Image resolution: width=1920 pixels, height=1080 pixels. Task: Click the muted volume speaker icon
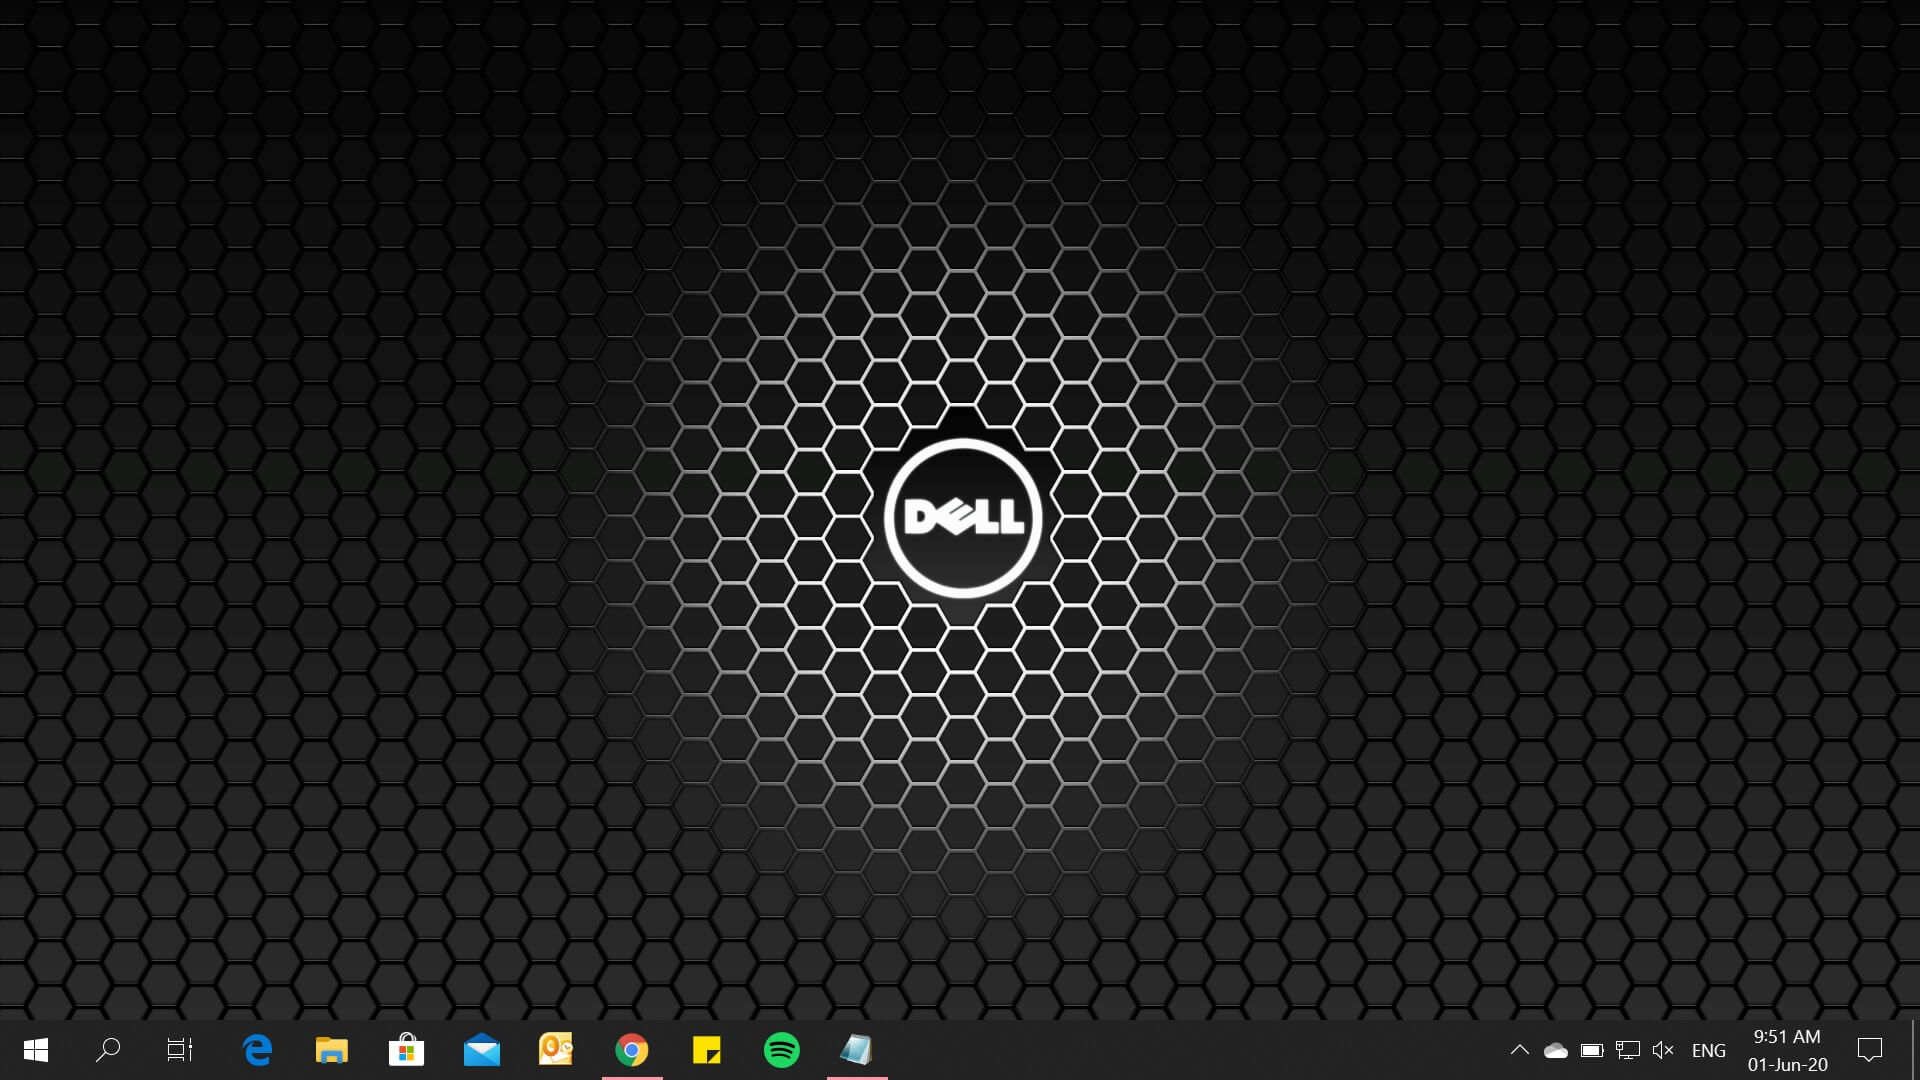1663,1050
